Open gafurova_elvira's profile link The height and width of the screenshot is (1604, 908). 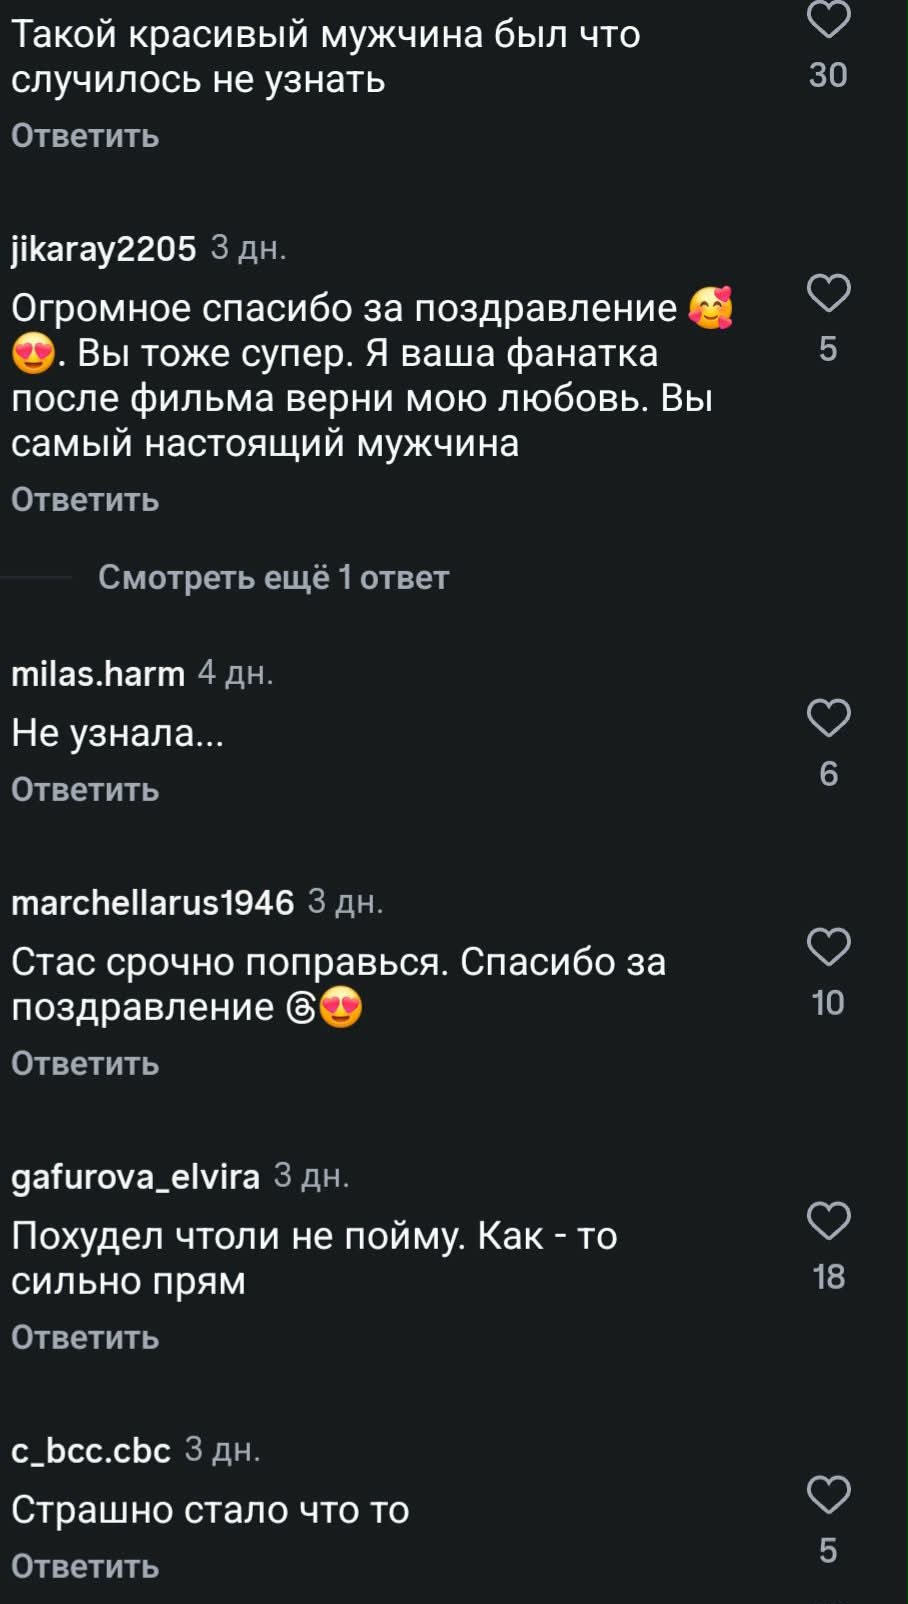click(x=135, y=1176)
